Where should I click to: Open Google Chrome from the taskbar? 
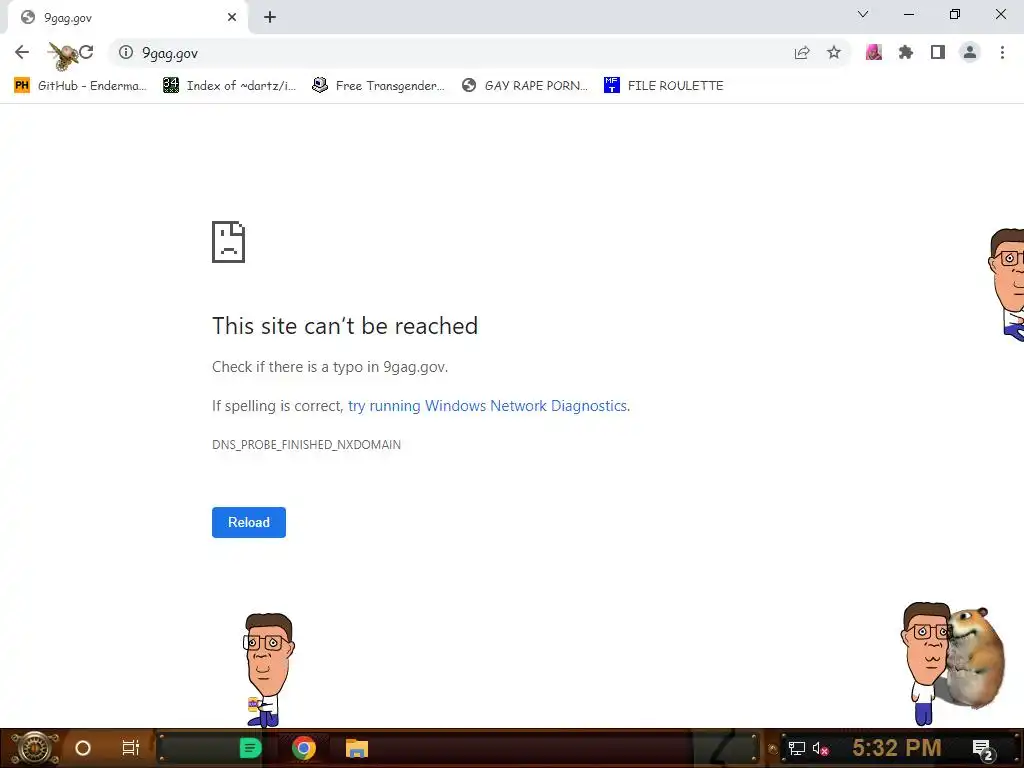click(x=304, y=748)
